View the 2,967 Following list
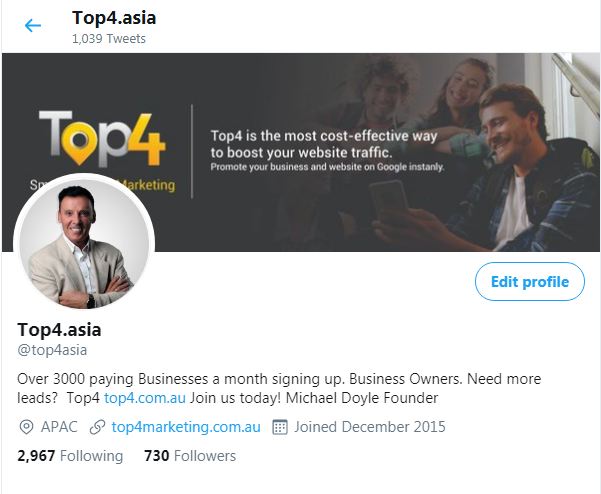This screenshot has height=494, width=601. pyautogui.click(x=70, y=456)
